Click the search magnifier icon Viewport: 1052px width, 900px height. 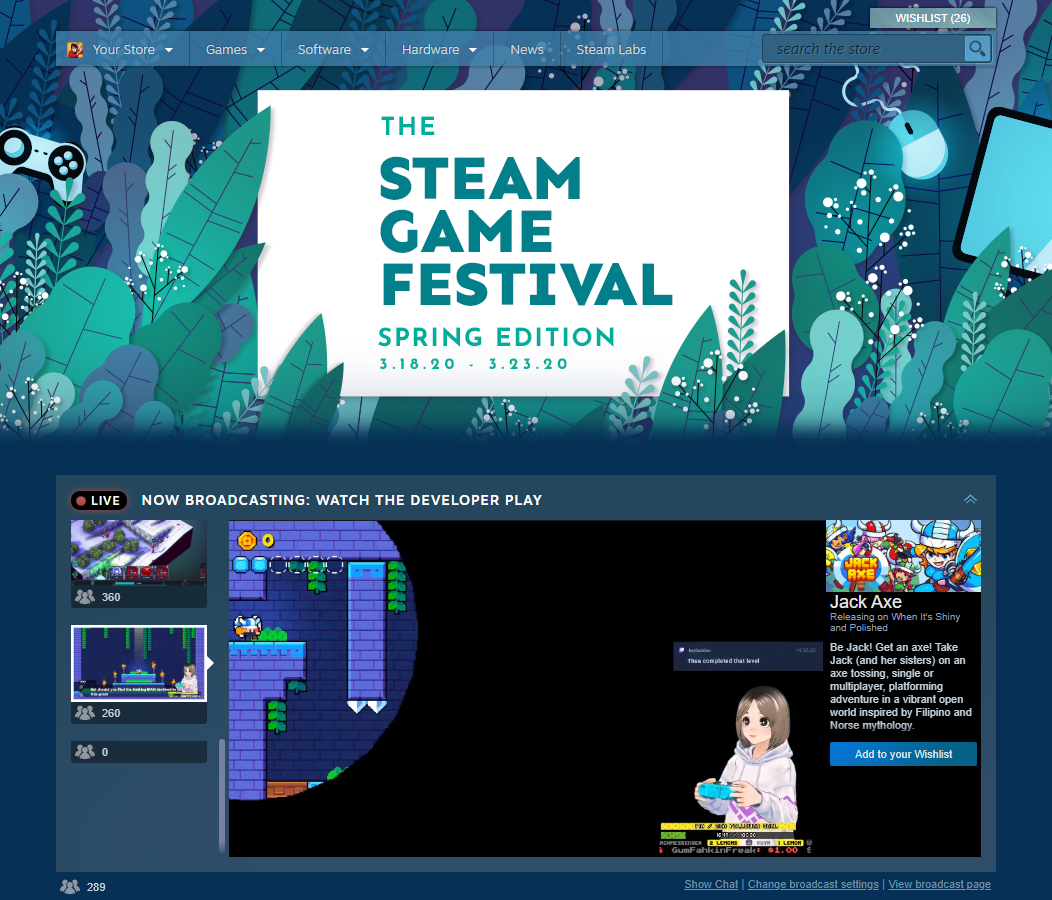point(978,49)
